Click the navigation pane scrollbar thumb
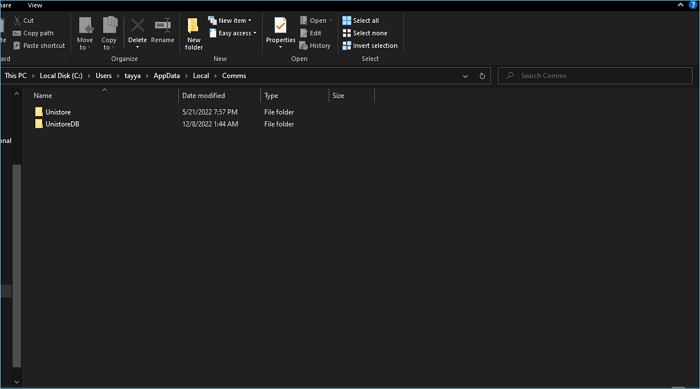This screenshot has height=389, width=700. (17, 266)
